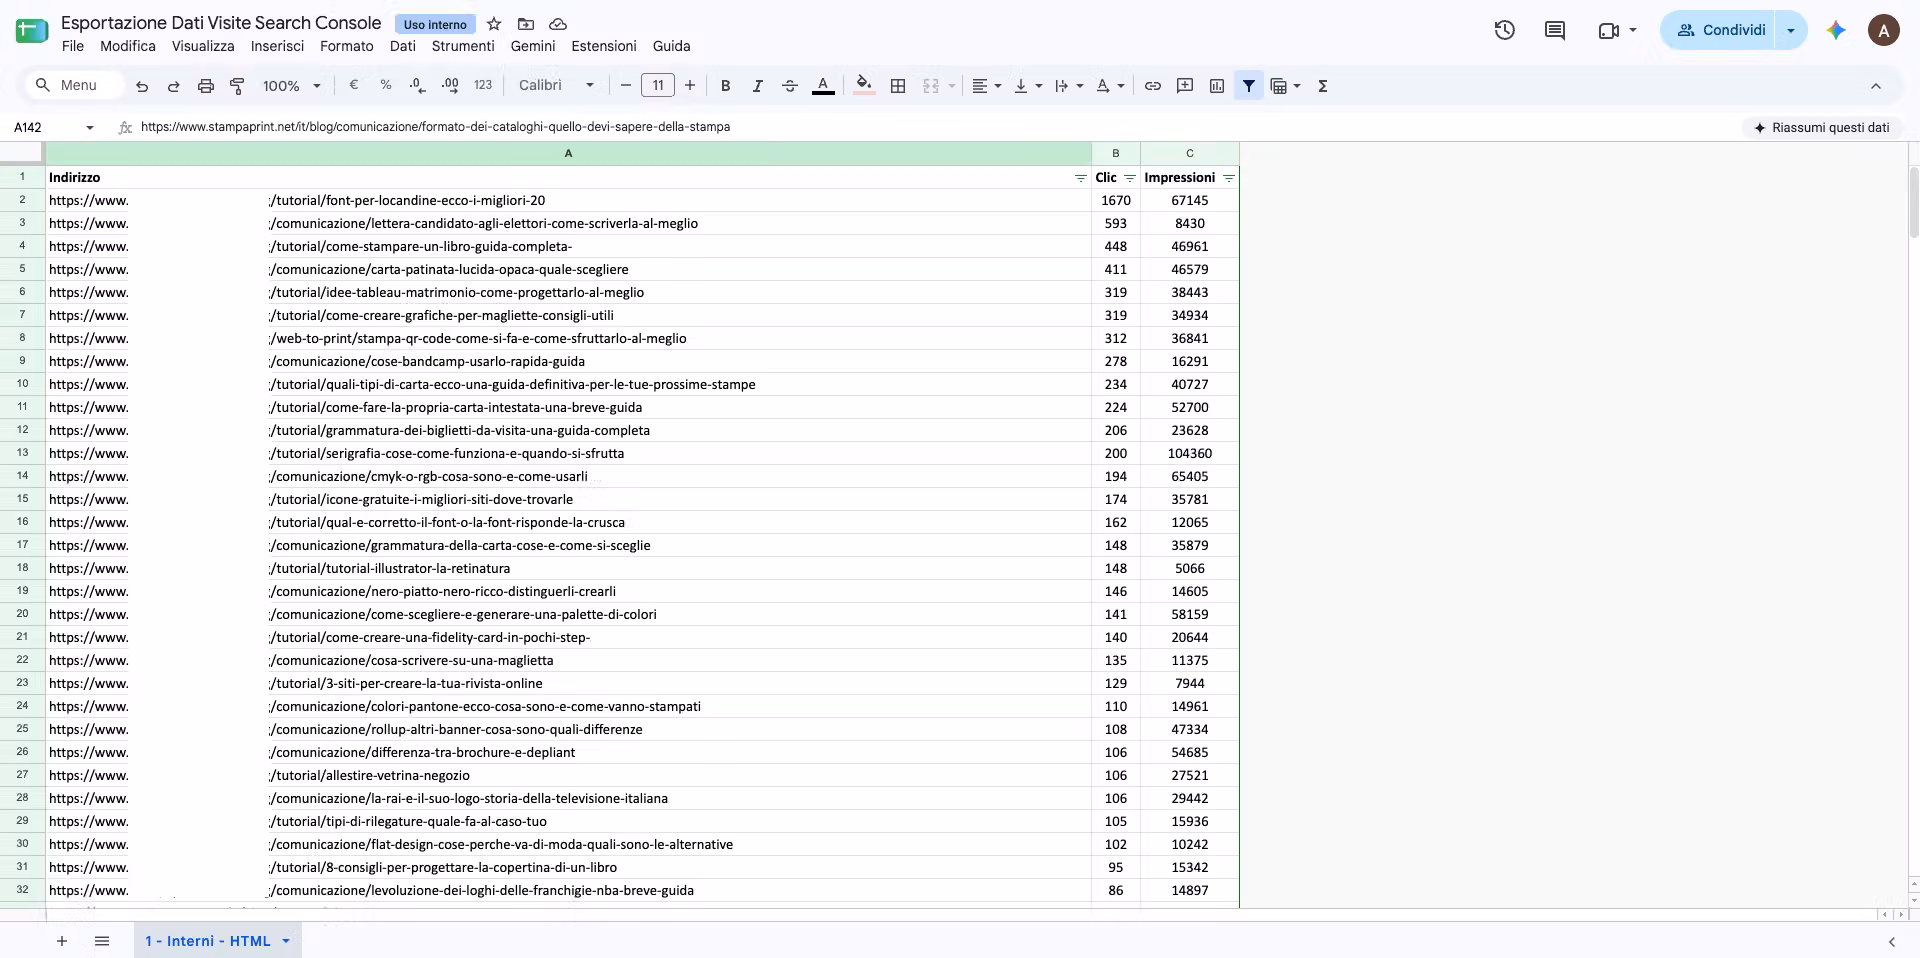Insert a link
This screenshot has width=1920, height=958.
coord(1152,86)
